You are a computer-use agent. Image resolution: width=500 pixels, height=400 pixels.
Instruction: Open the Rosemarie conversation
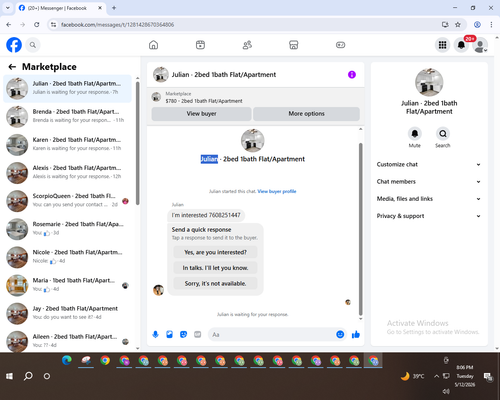tap(67, 229)
